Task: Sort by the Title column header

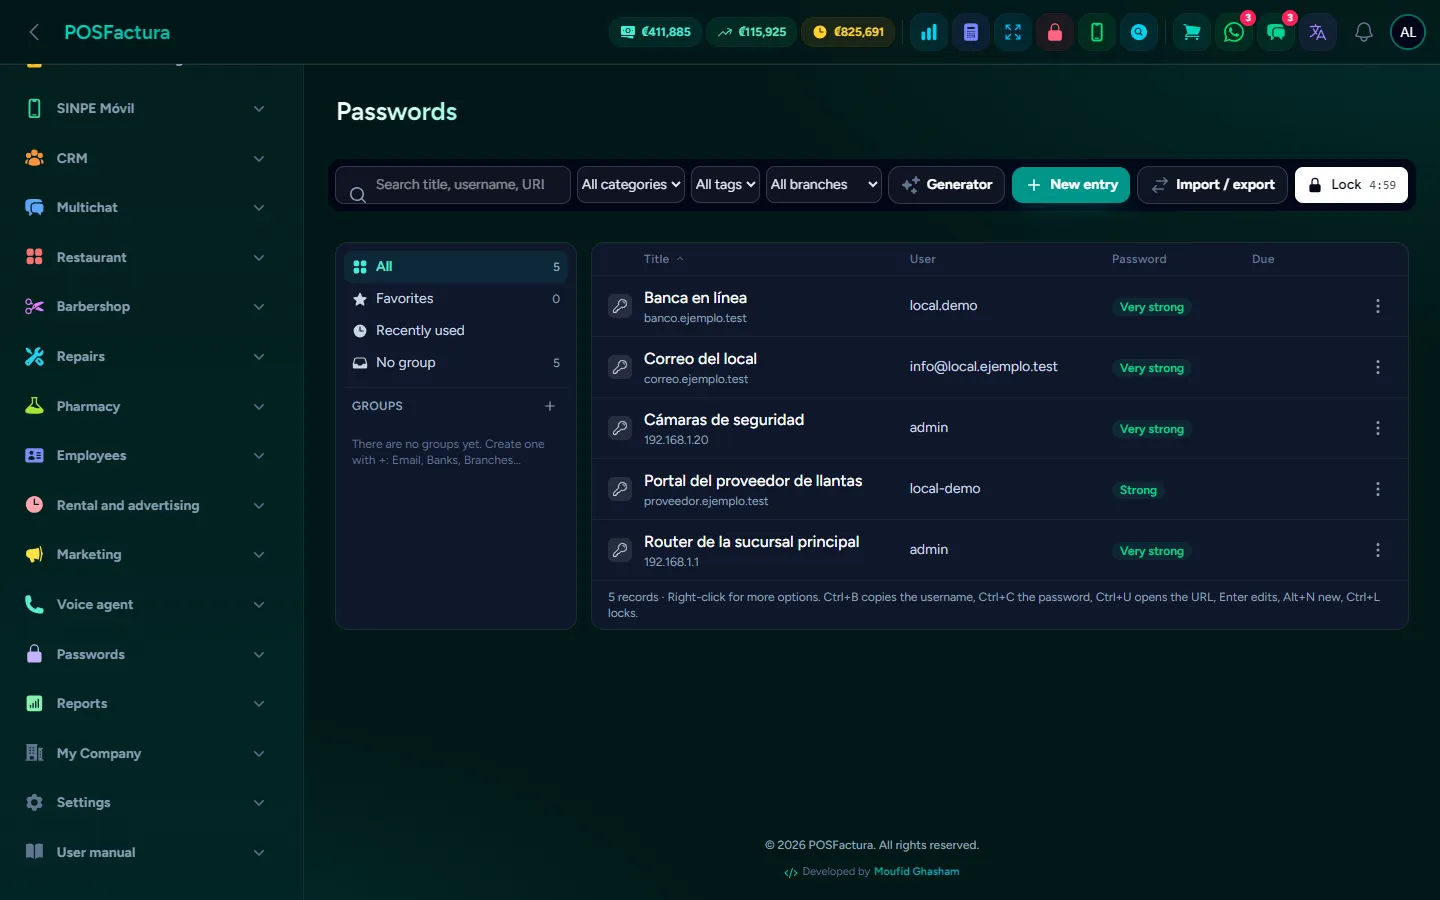Action: (664, 259)
